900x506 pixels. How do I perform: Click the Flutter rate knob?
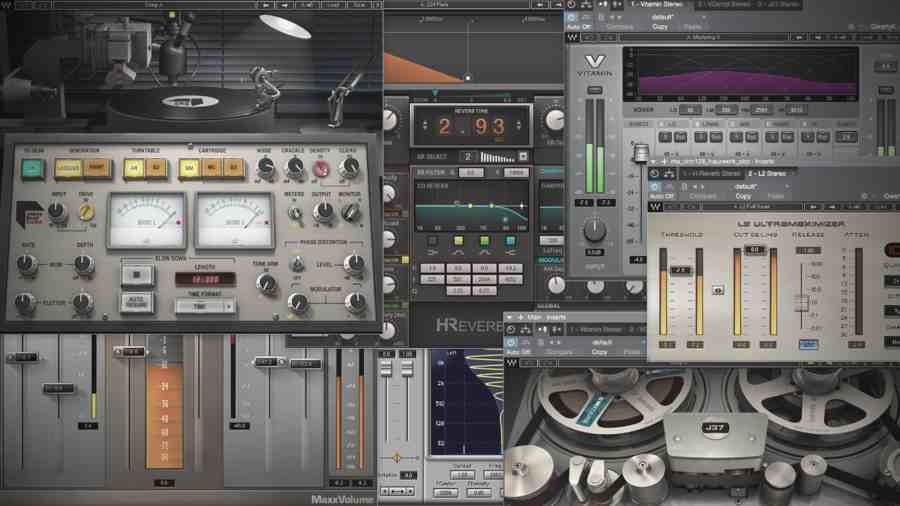coord(24,302)
